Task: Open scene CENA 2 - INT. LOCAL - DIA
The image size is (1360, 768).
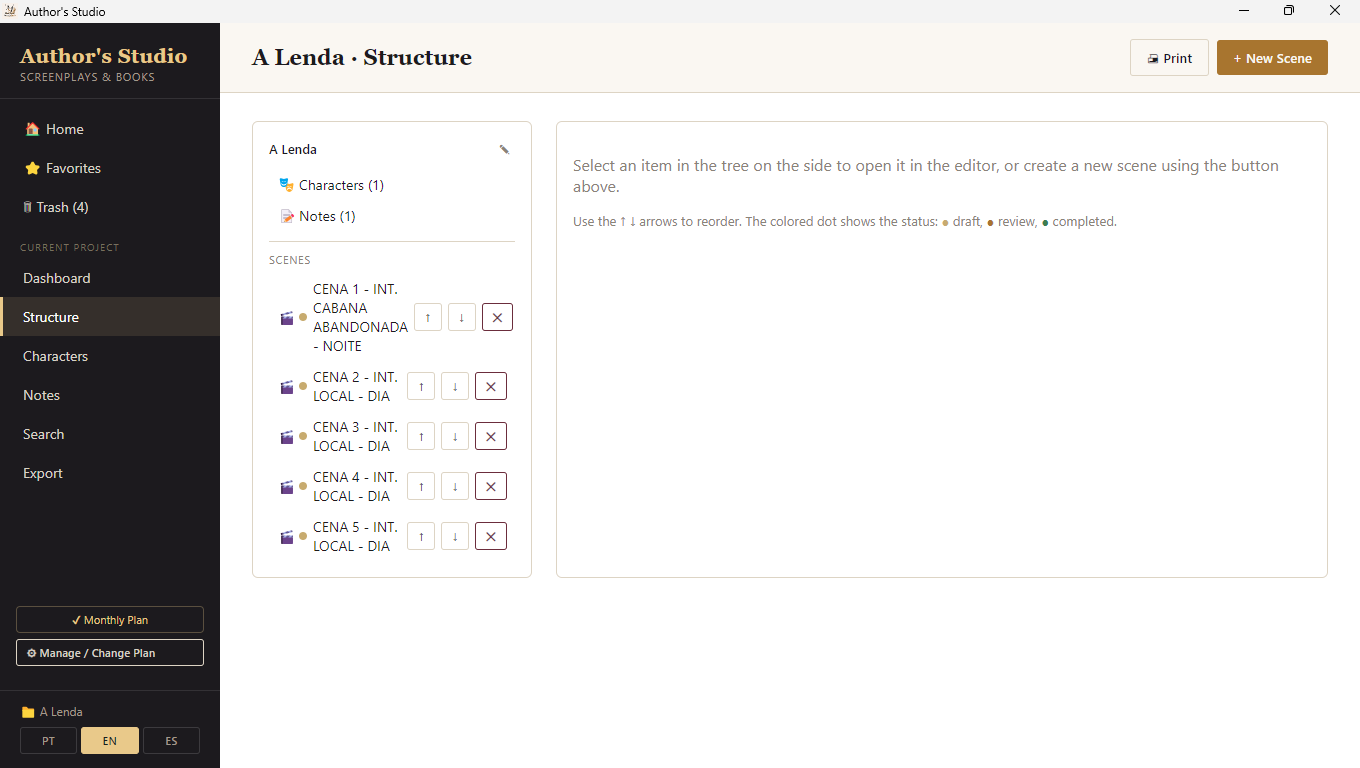Action: click(x=355, y=387)
